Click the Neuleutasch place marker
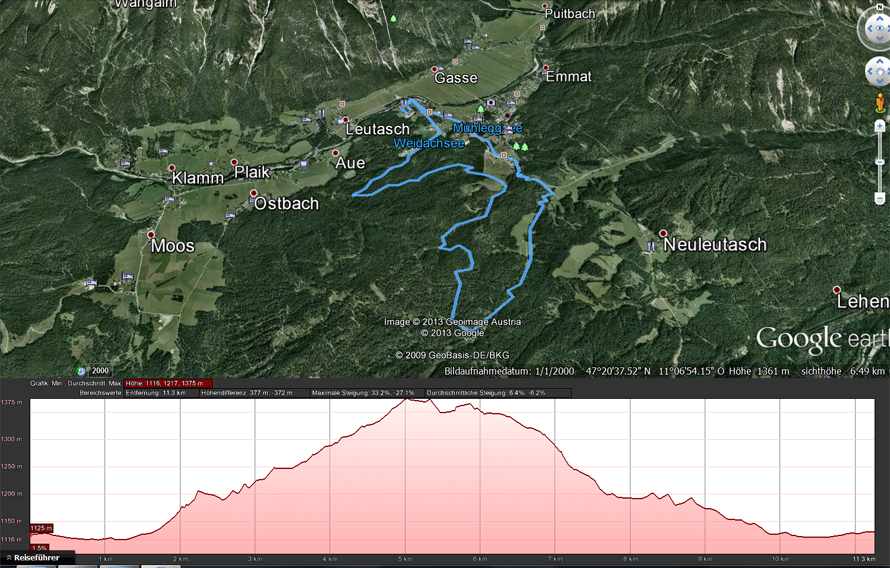The height and width of the screenshot is (568, 890). tap(662, 233)
